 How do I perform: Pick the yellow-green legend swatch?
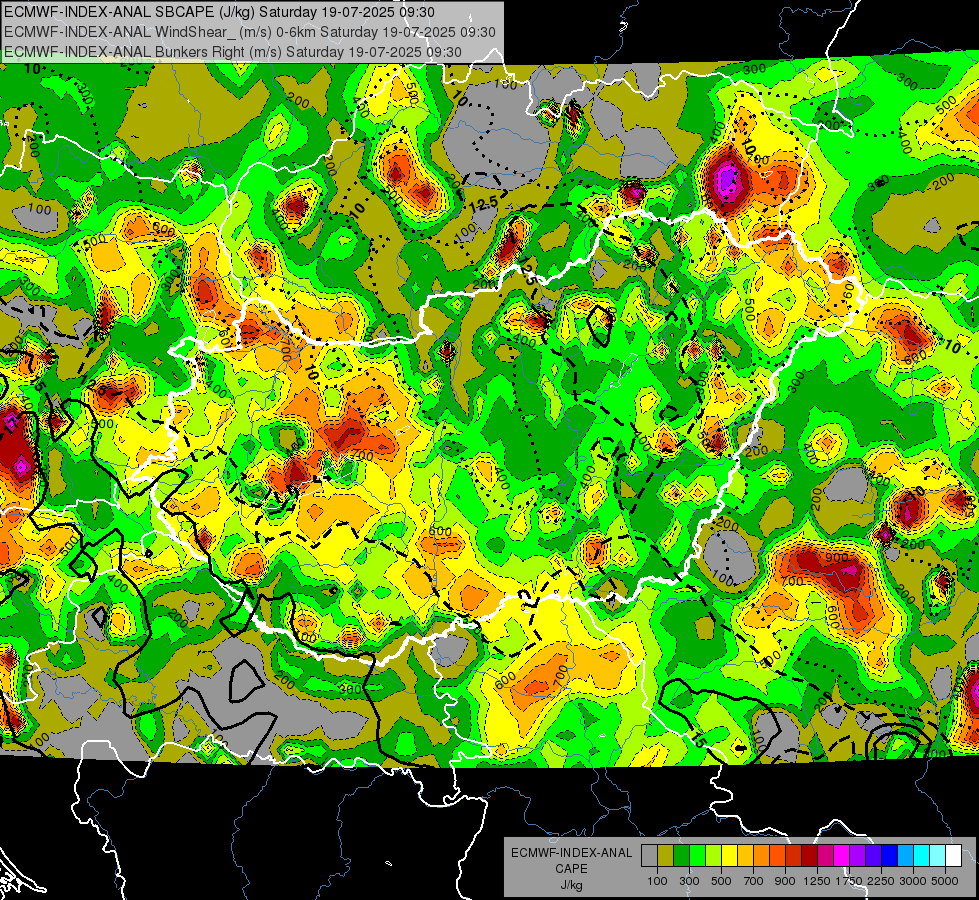(714, 856)
